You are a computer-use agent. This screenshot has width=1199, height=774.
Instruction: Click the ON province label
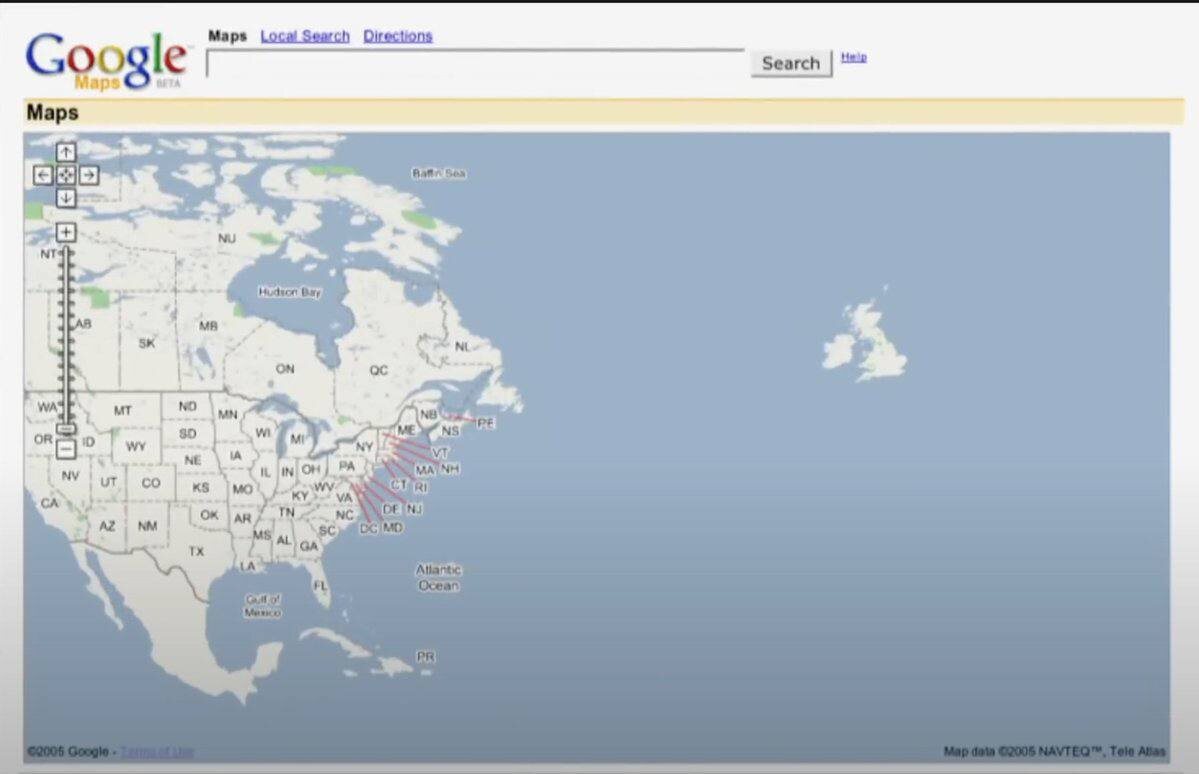pos(285,369)
